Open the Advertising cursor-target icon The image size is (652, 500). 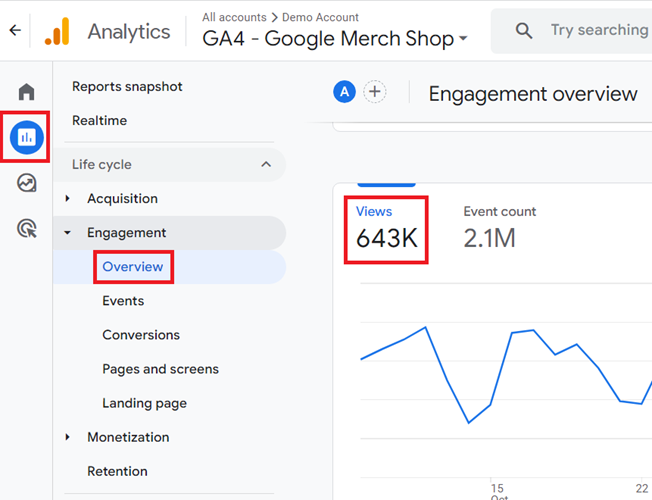[x=27, y=228]
